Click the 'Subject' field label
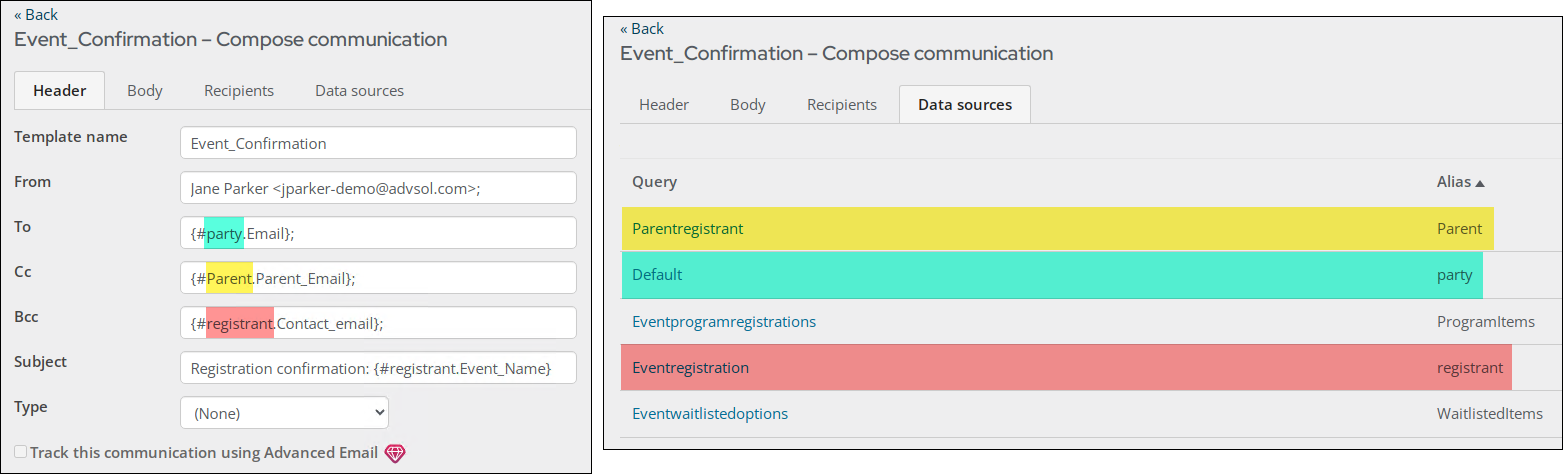The image size is (1563, 474). pos(40,361)
